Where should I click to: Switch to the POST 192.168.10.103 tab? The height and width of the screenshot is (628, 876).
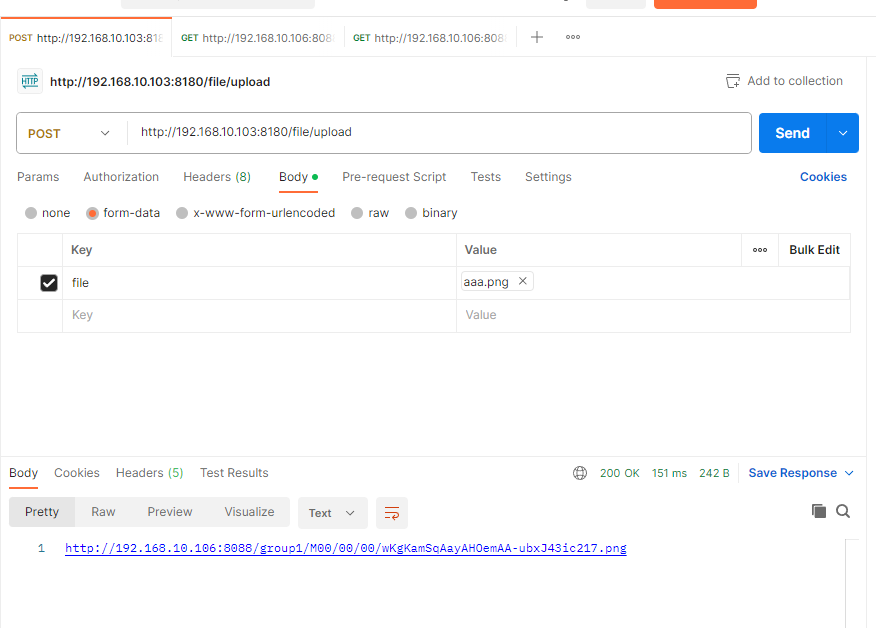(x=86, y=38)
